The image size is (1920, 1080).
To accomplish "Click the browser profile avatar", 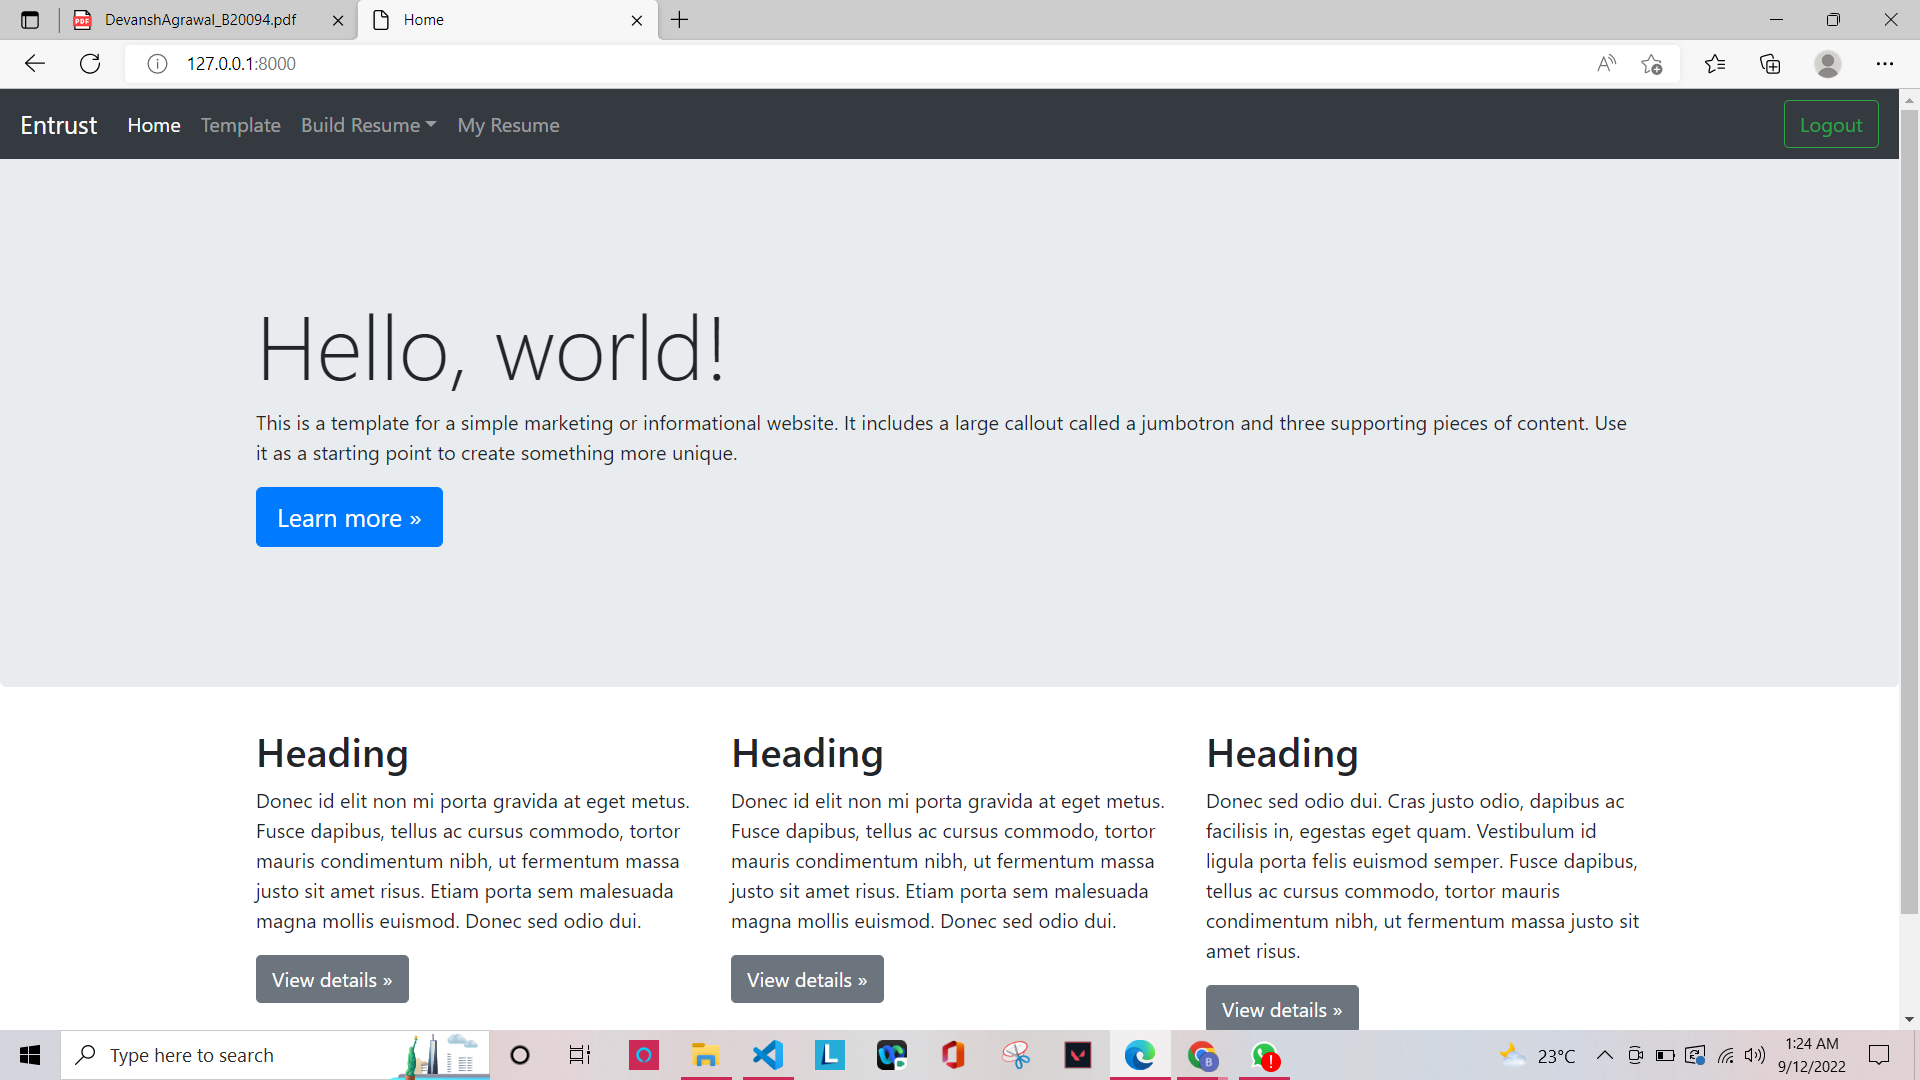I will 1828,64.
